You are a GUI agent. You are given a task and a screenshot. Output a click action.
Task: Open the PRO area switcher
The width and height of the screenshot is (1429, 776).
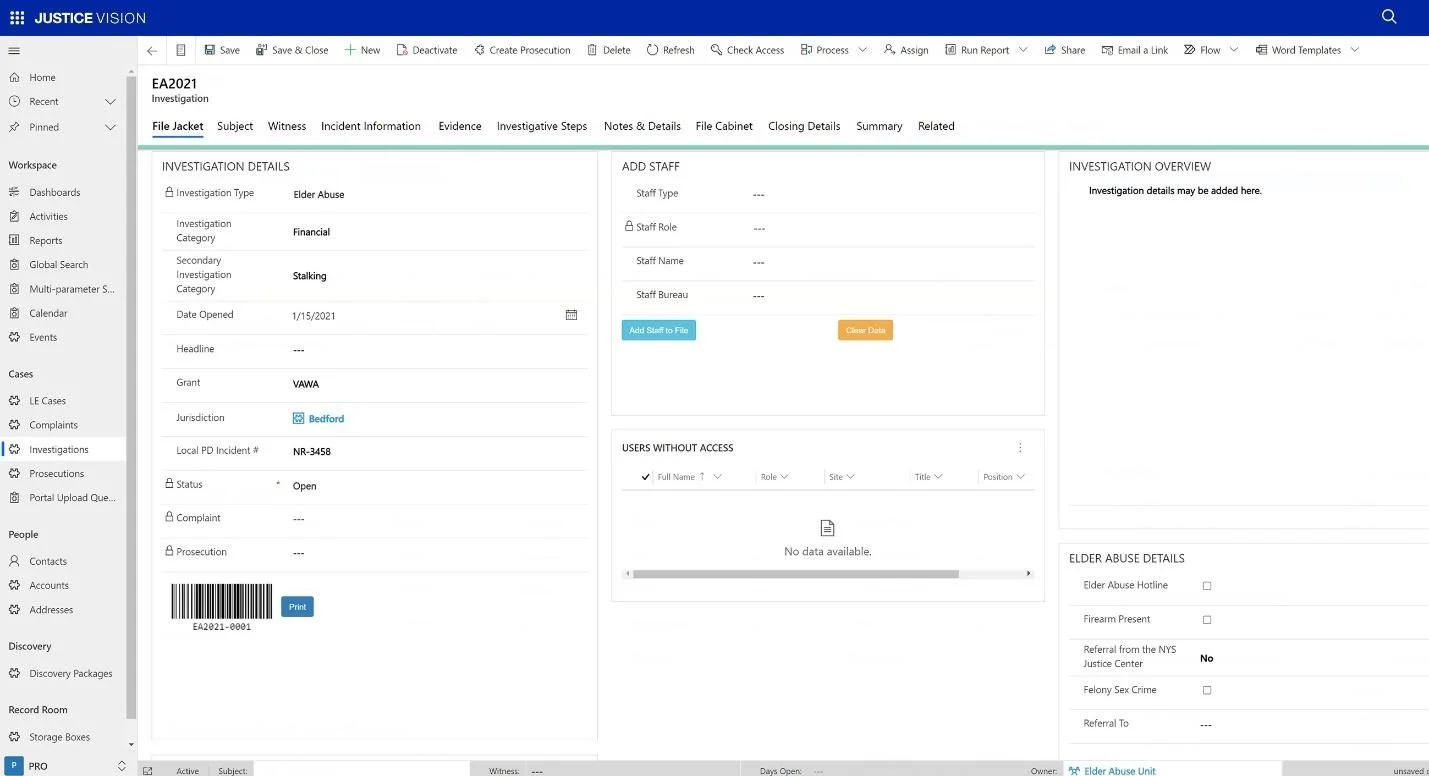click(x=122, y=766)
